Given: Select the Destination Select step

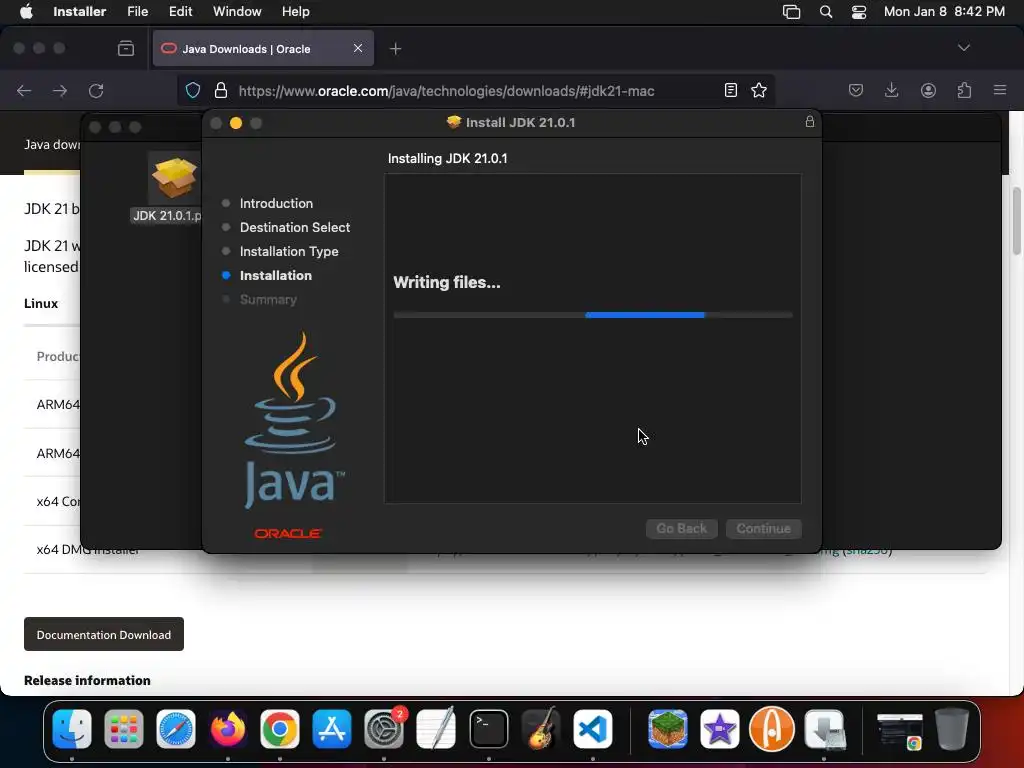Looking at the screenshot, I should point(295,227).
